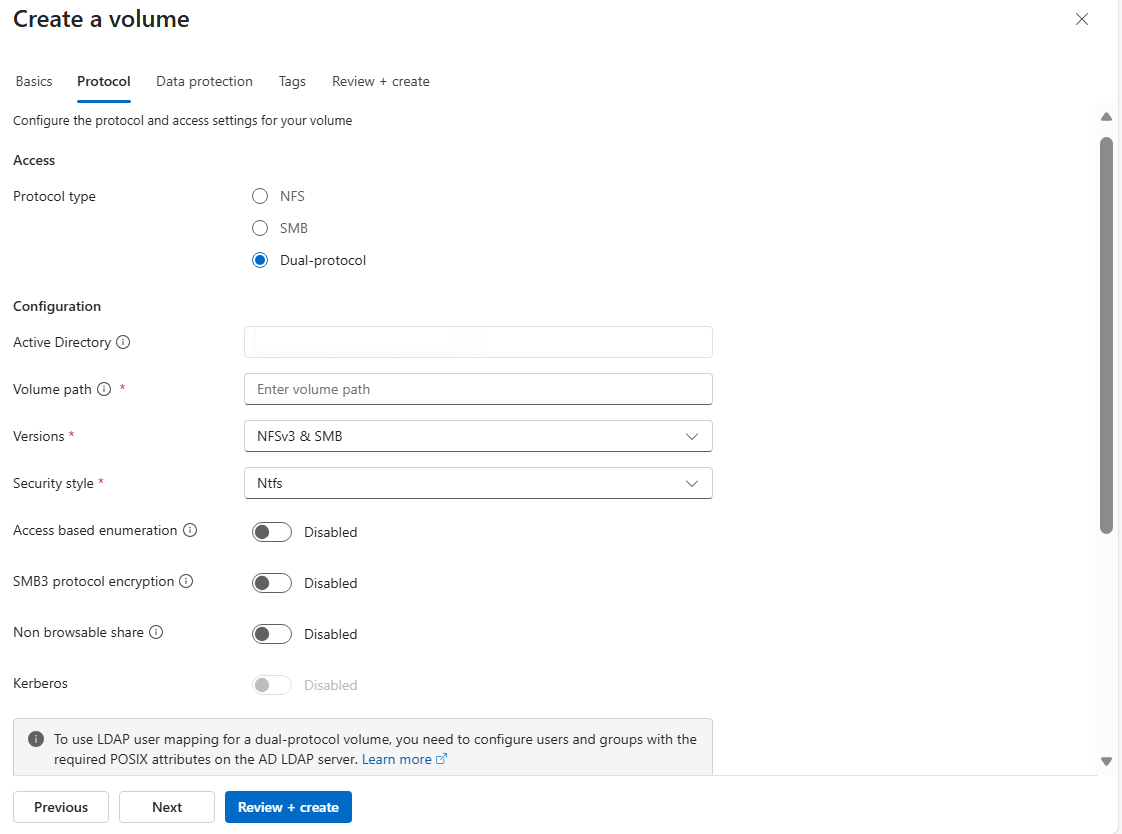Enable Access based enumeration toggle

[272, 532]
